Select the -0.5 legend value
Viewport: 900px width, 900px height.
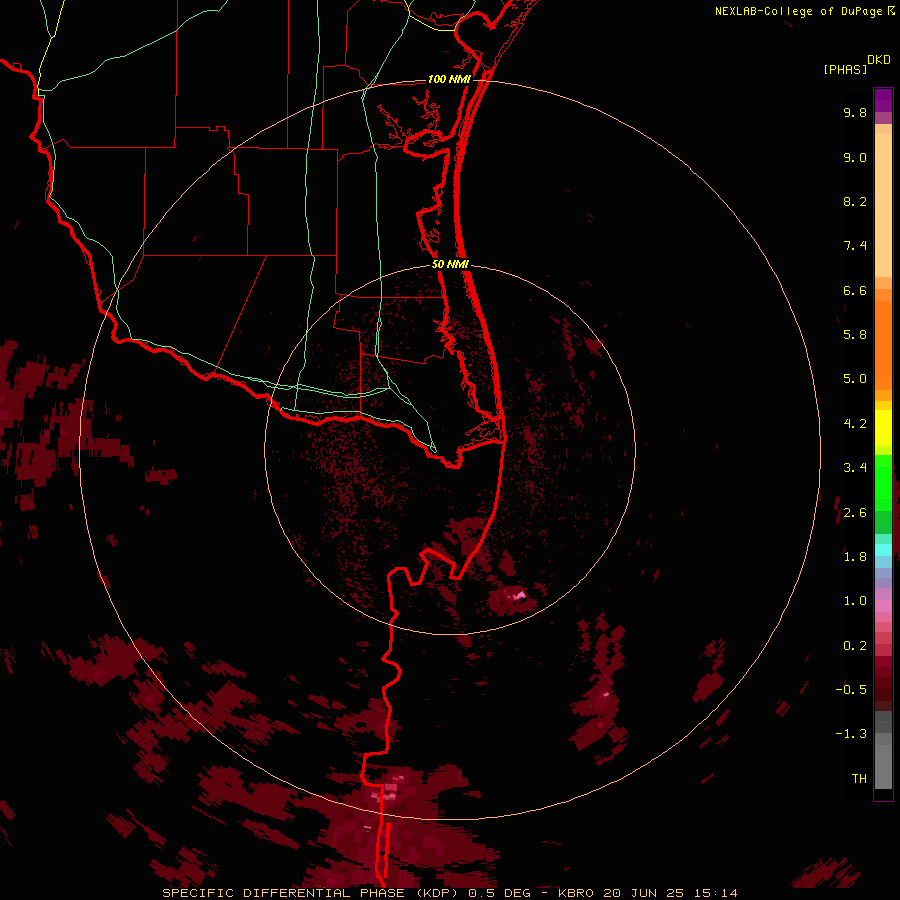point(851,690)
